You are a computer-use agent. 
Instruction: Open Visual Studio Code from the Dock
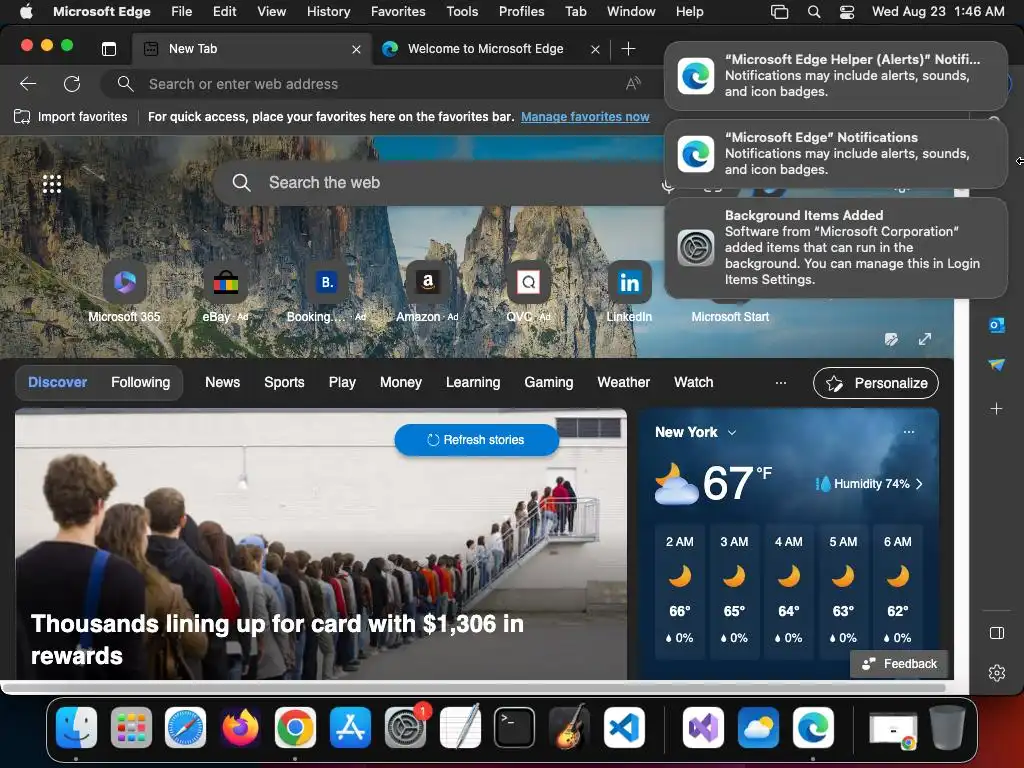[x=624, y=727]
